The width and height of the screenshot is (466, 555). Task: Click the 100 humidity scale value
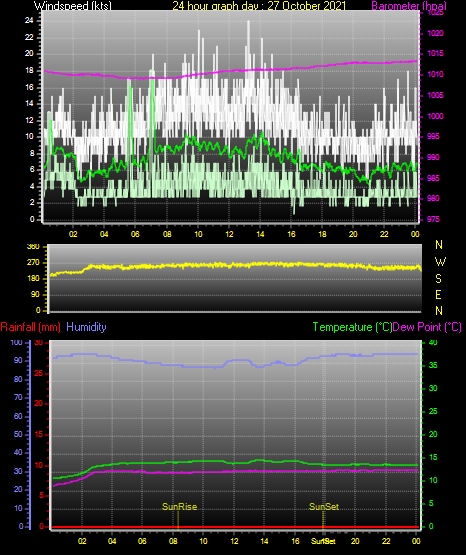16,342
